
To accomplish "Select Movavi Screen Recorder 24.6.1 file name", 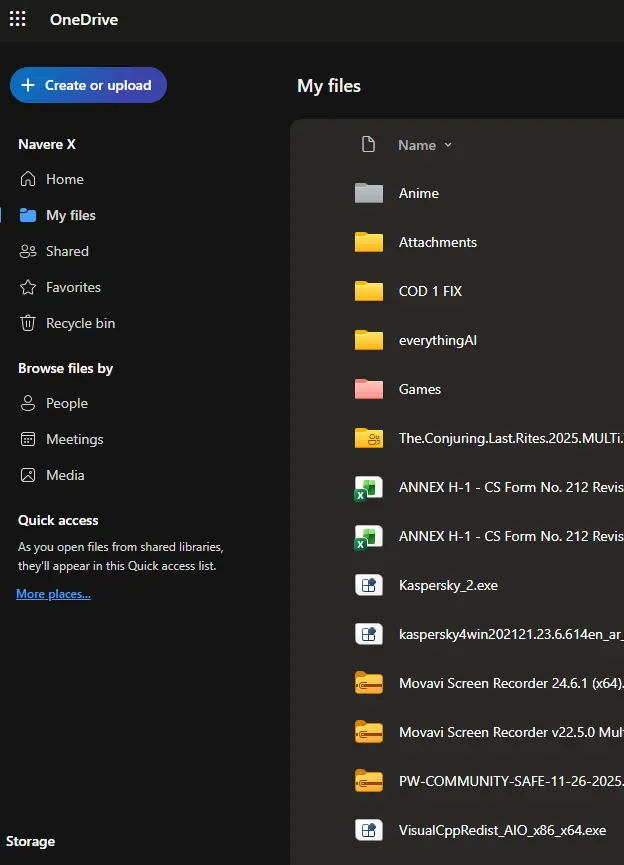I will click(x=511, y=683).
